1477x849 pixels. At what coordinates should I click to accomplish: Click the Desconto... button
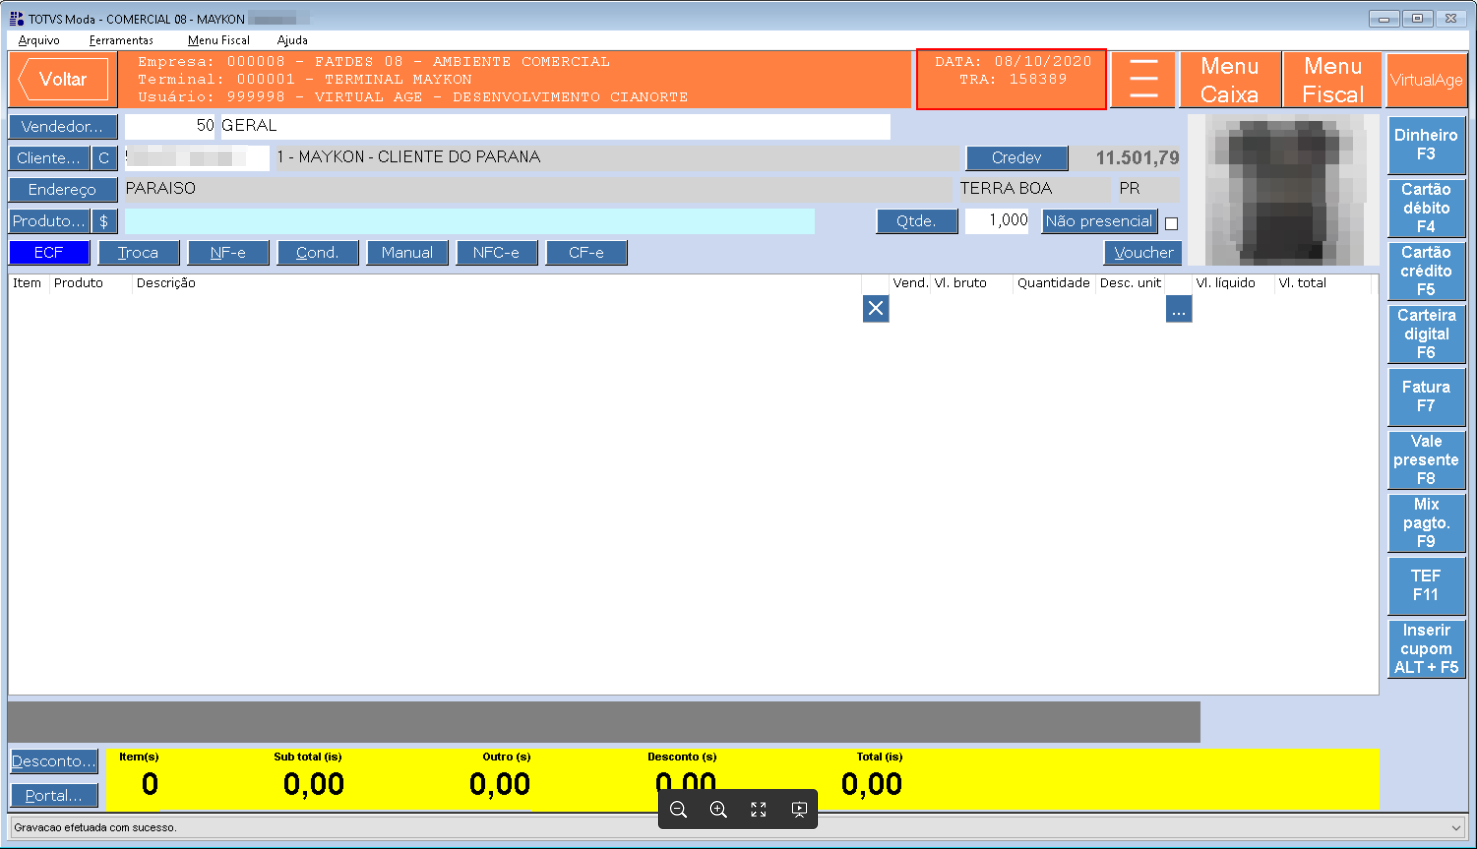pos(54,762)
